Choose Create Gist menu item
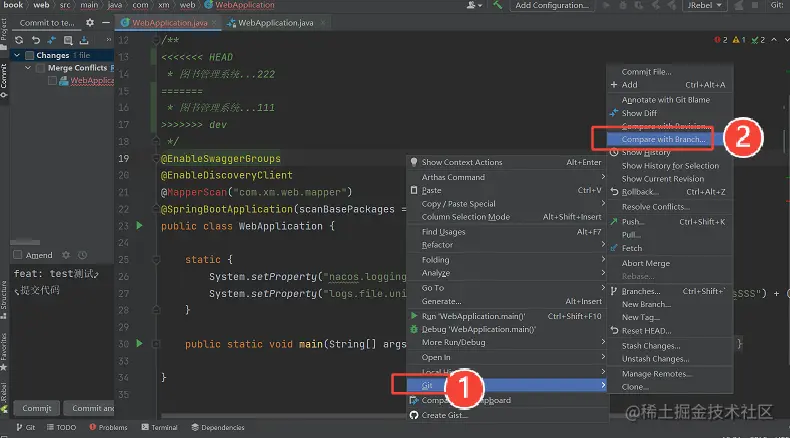Viewport: 790px width, 438px height. coord(507,415)
